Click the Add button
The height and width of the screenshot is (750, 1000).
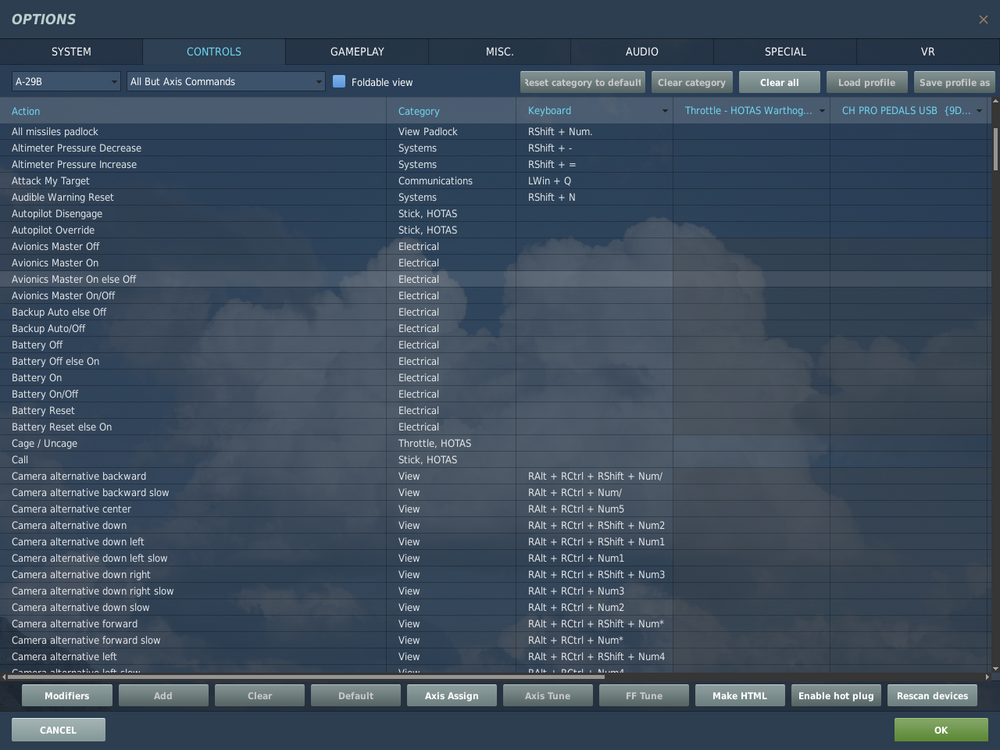pyautogui.click(x=163, y=696)
